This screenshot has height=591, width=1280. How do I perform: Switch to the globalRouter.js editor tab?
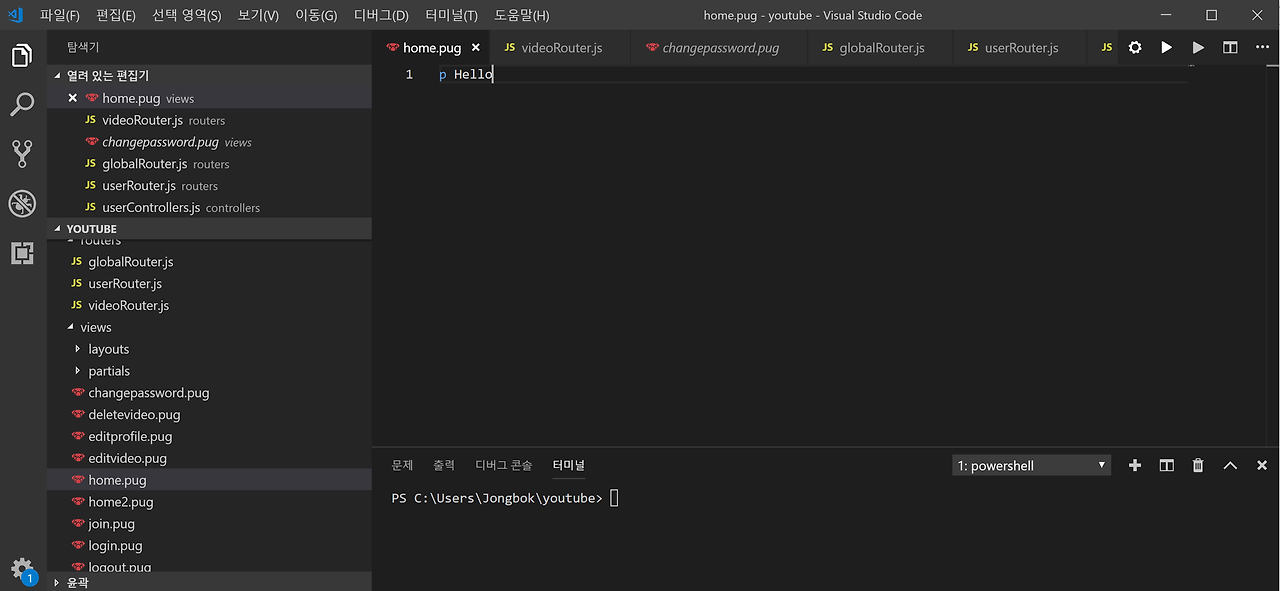pos(882,47)
